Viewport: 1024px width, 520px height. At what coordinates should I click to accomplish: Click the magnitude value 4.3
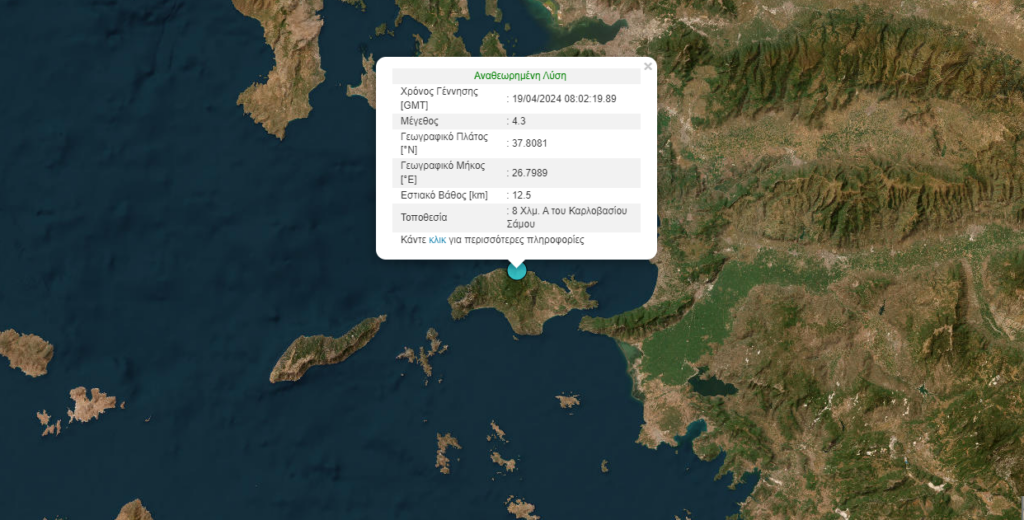tap(519, 121)
